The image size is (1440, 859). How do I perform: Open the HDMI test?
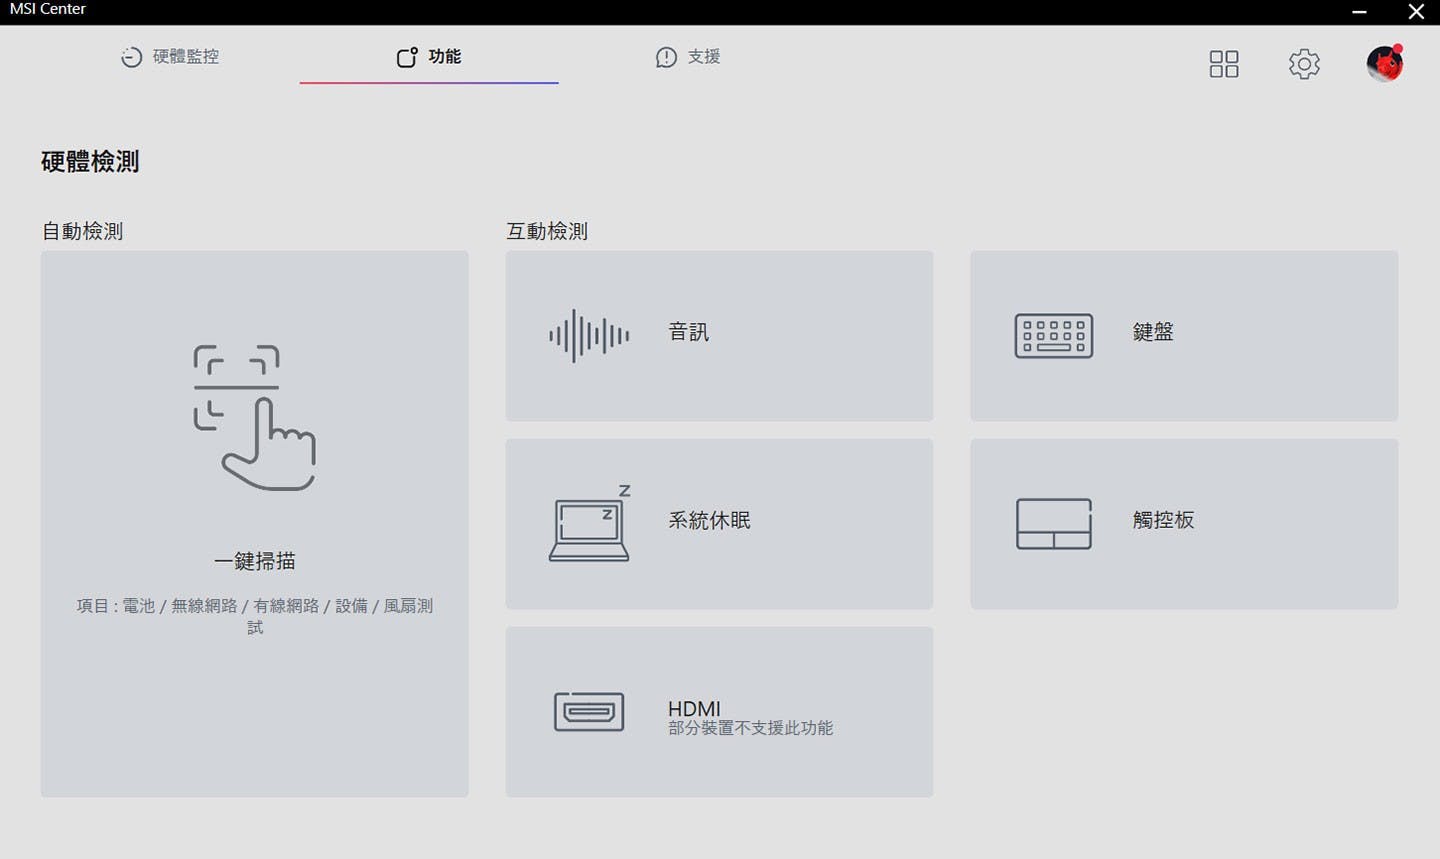point(719,712)
